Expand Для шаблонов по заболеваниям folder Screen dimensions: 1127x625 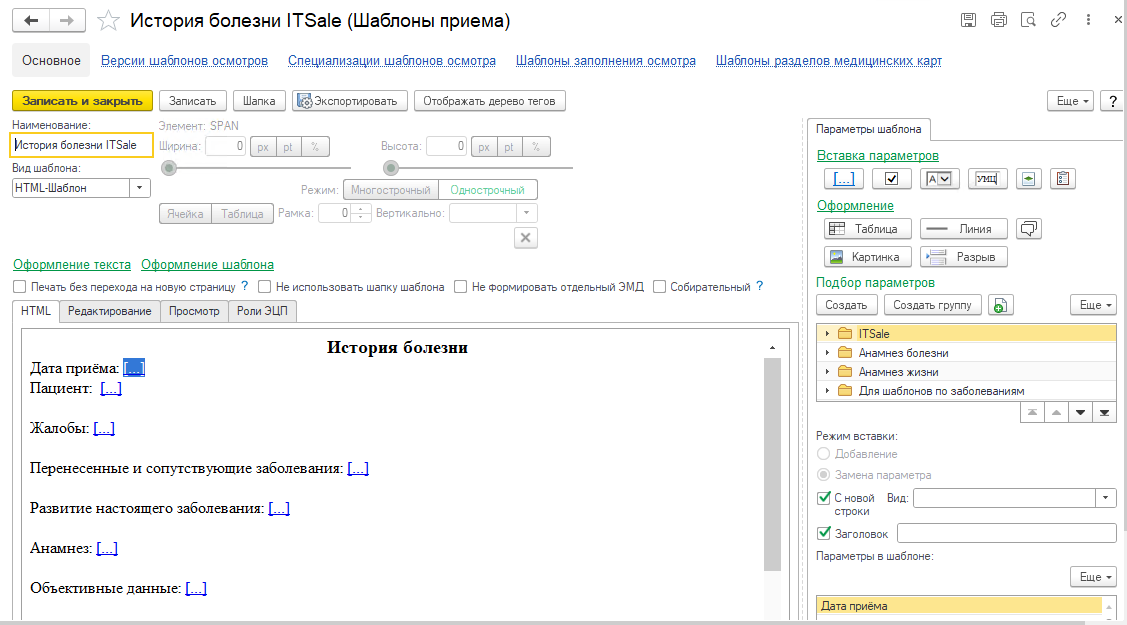(827, 391)
